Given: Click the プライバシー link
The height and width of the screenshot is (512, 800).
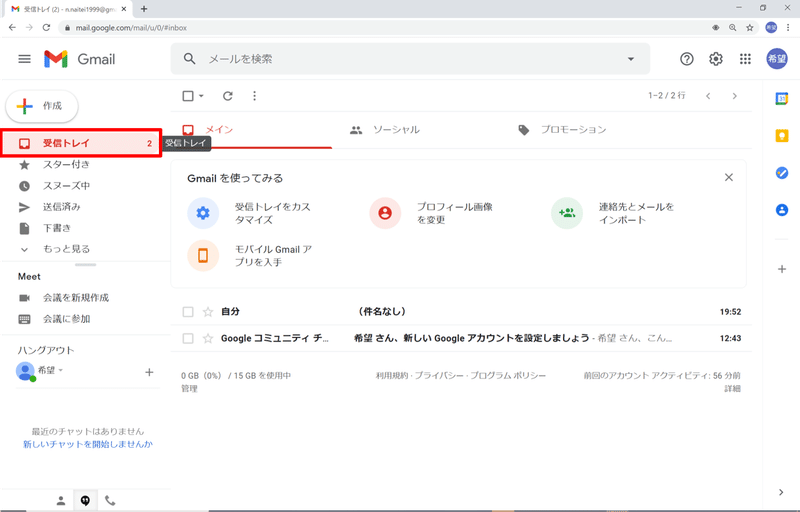Looking at the screenshot, I should tap(439, 375).
